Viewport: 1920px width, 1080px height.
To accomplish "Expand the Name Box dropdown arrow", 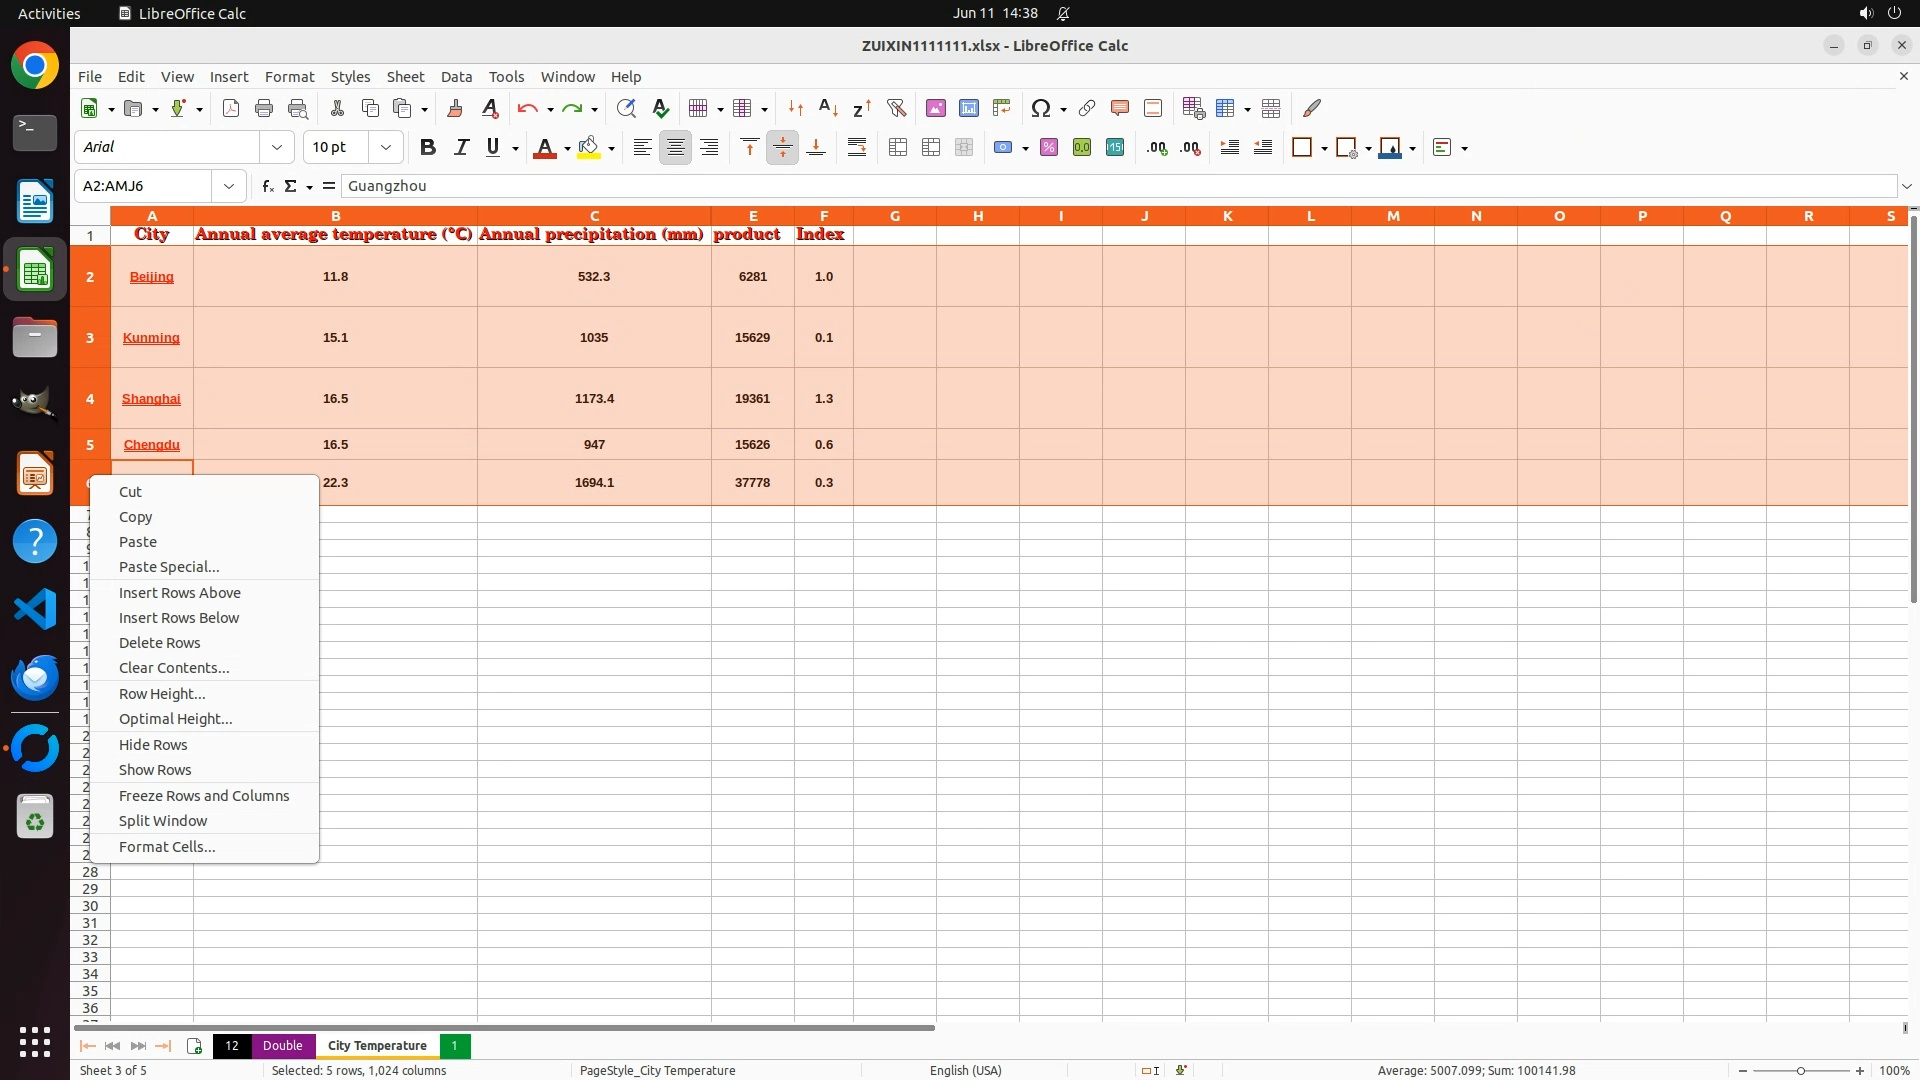I will (229, 186).
